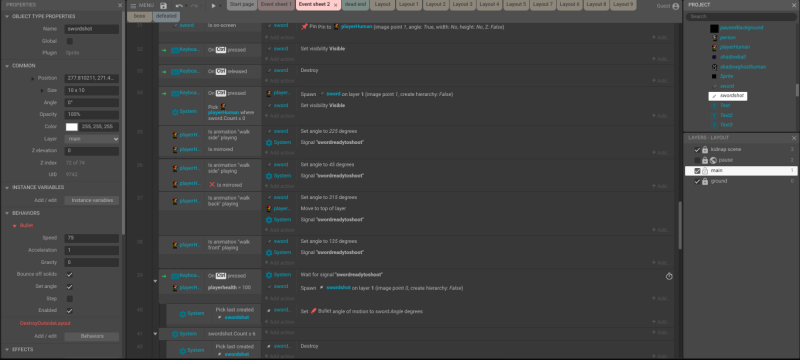The height and width of the screenshot is (360, 800).
Task: Close the Project panel
Action: click(794, 5)
